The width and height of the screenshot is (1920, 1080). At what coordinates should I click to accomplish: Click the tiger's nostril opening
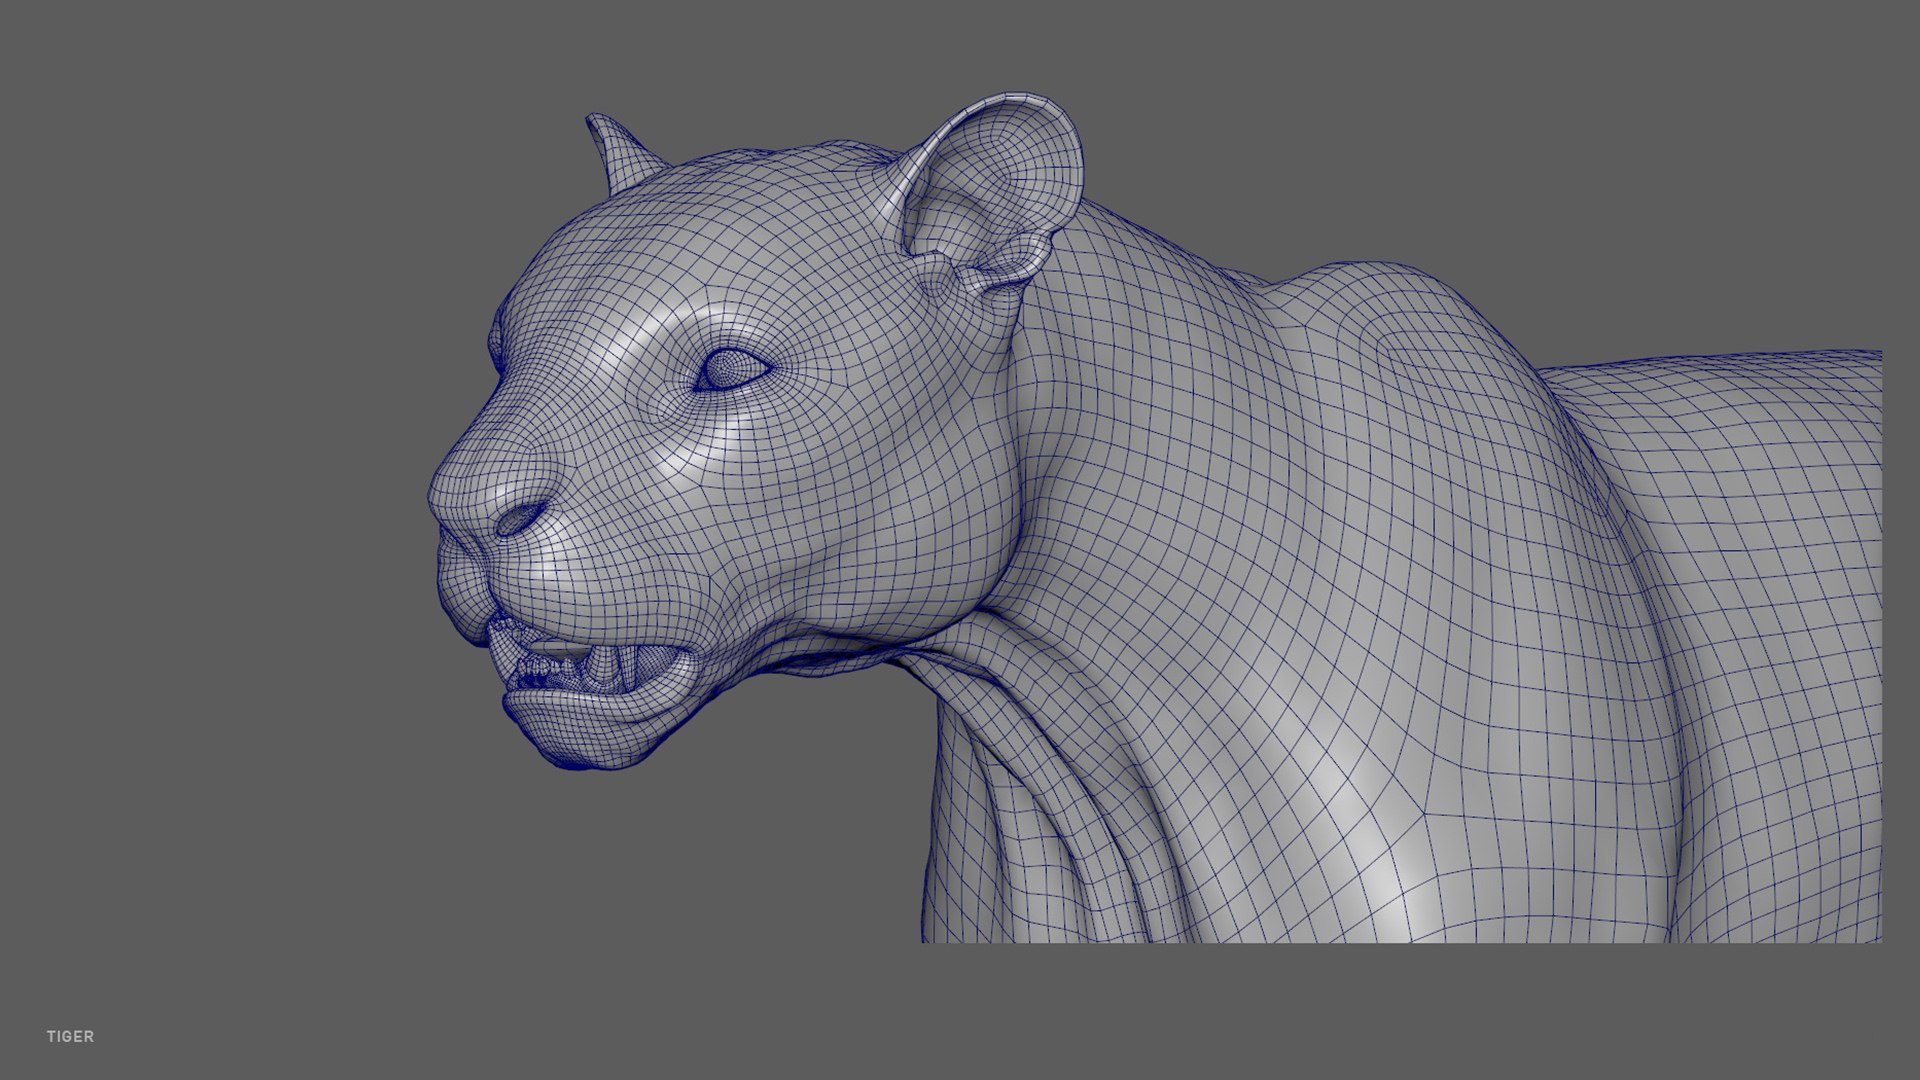(519, 519)
